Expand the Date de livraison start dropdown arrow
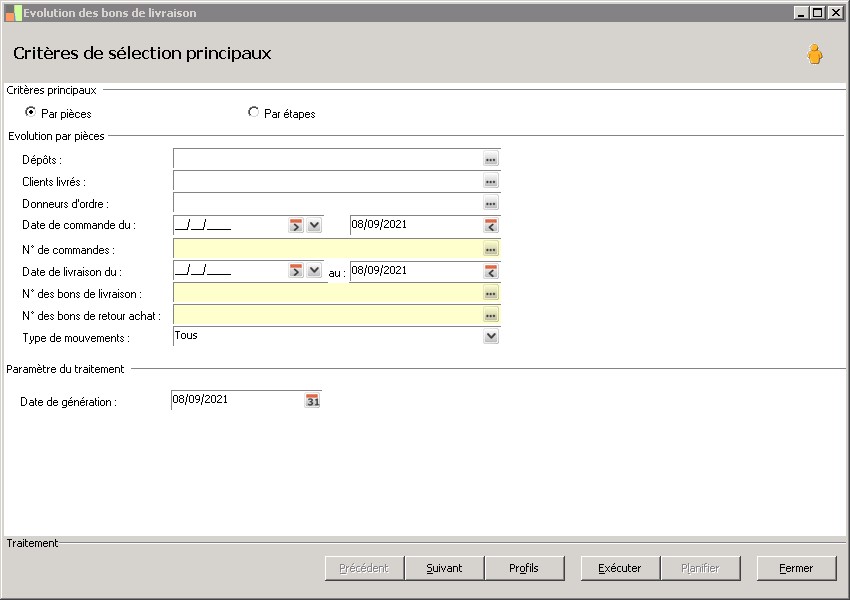 (x=314, y=270)
